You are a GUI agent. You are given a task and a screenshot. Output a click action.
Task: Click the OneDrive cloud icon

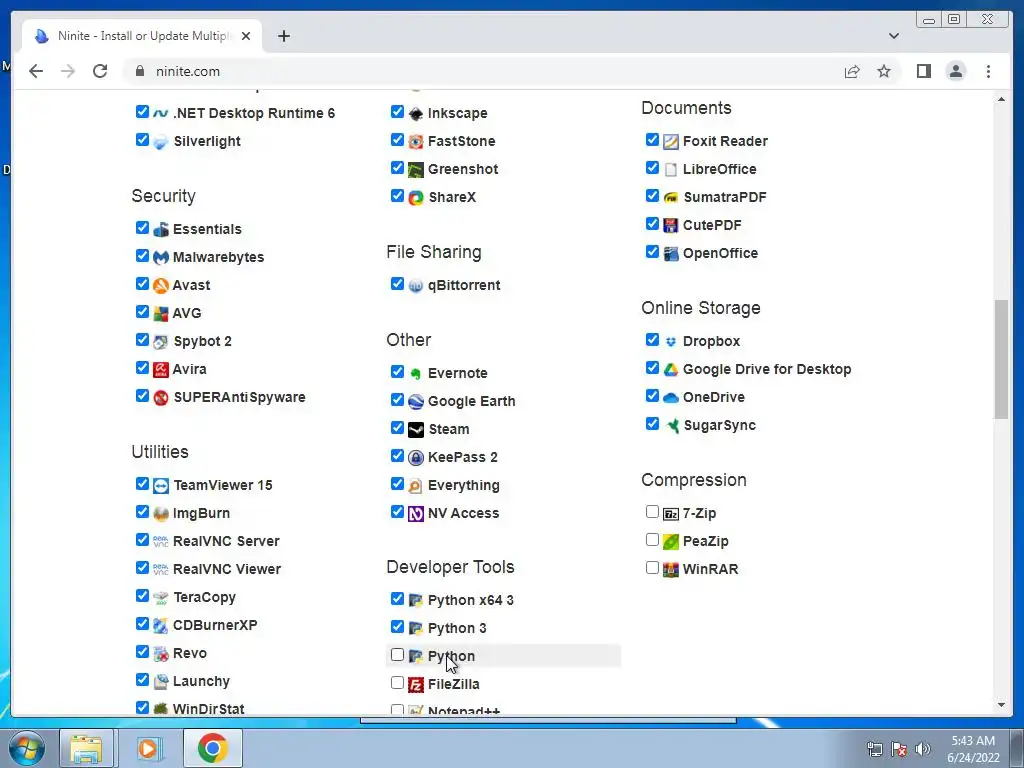coord(671,398)
